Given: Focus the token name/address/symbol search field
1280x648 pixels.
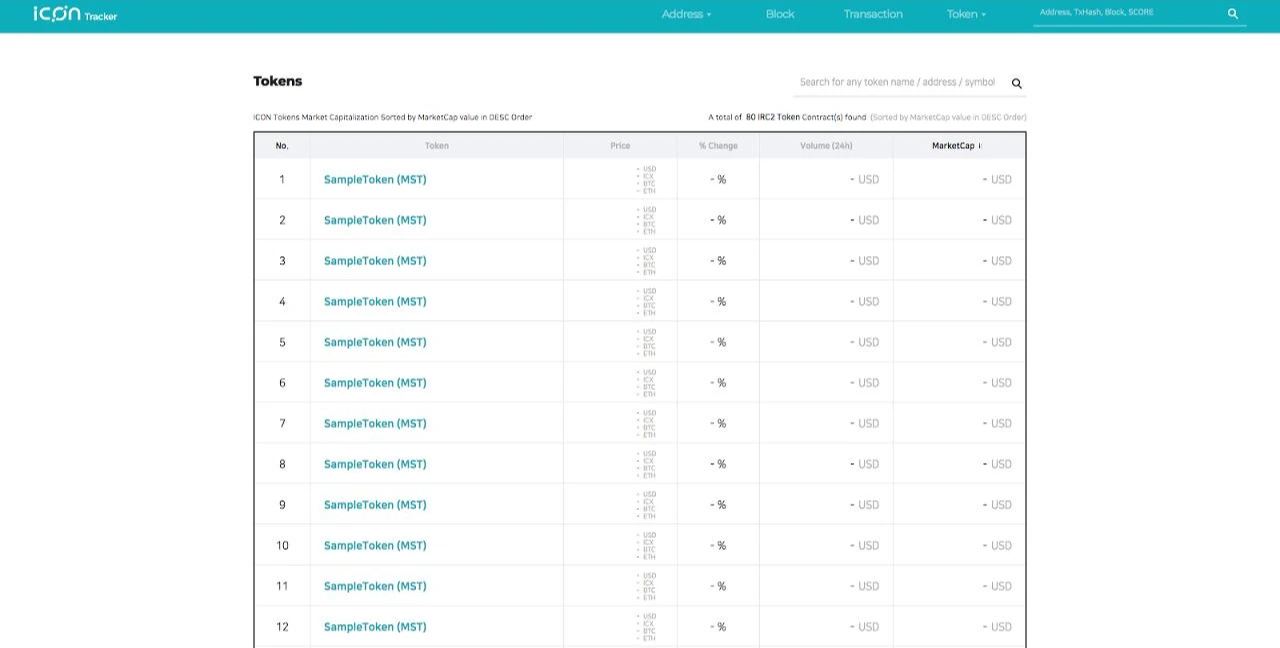Looking at the screenshot, I should tap(898, 82).
